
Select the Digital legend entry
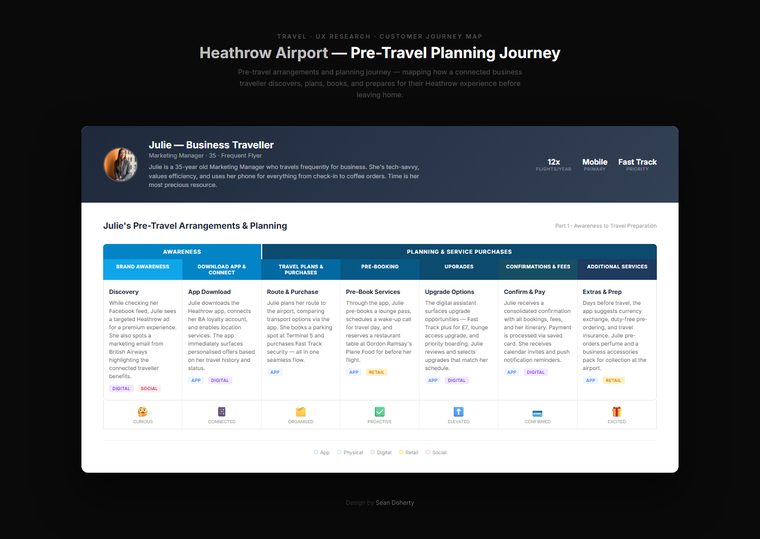pyautogui.click(x=381, y=452)
